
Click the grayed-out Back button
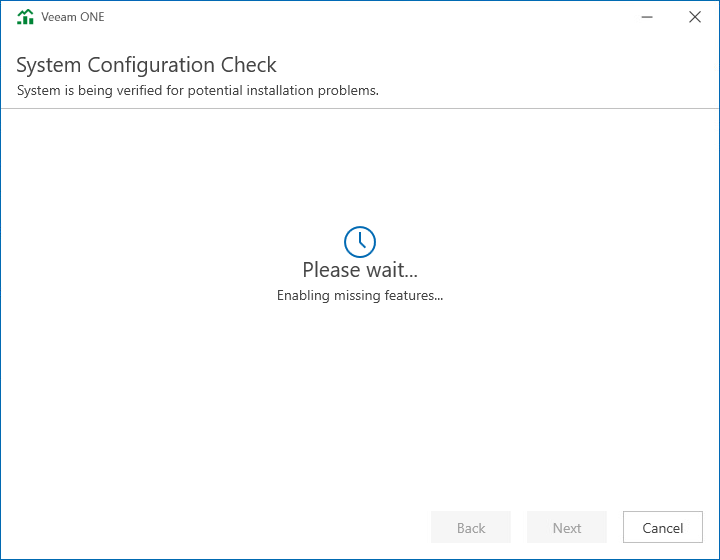pyautogui.click(x=471, y=527)
